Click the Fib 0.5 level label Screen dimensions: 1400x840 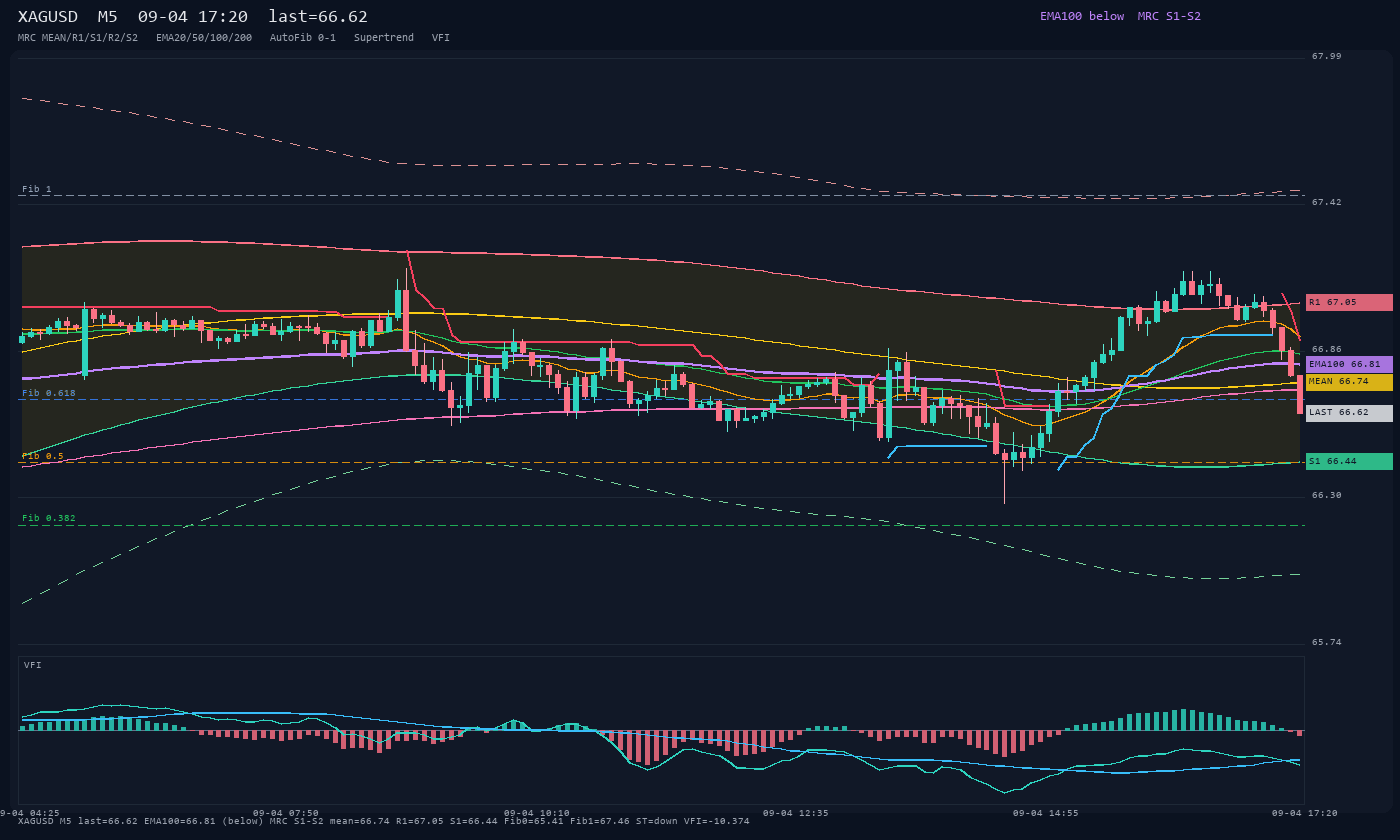click(x=43, y=456)
